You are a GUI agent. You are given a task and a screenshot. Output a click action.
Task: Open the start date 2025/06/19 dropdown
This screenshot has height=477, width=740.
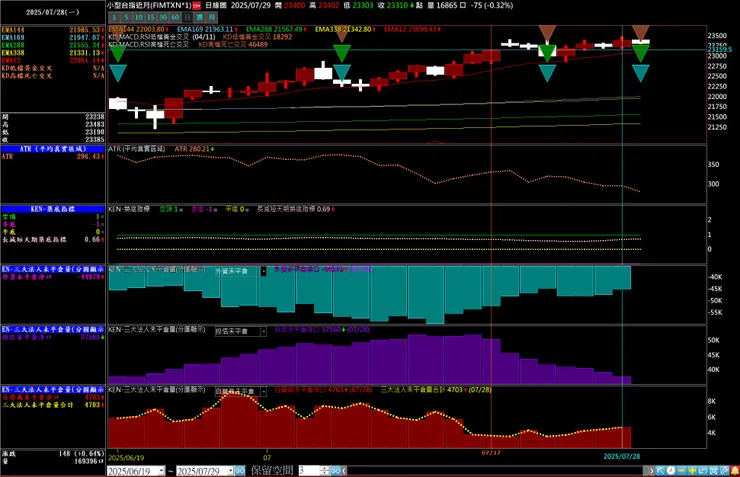161,470
